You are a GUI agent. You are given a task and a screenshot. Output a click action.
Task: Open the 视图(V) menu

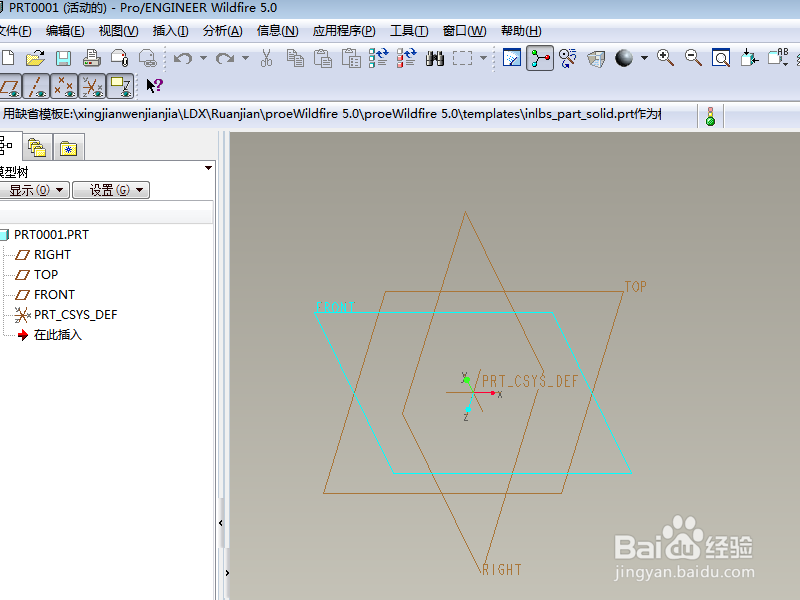[118, 31]
